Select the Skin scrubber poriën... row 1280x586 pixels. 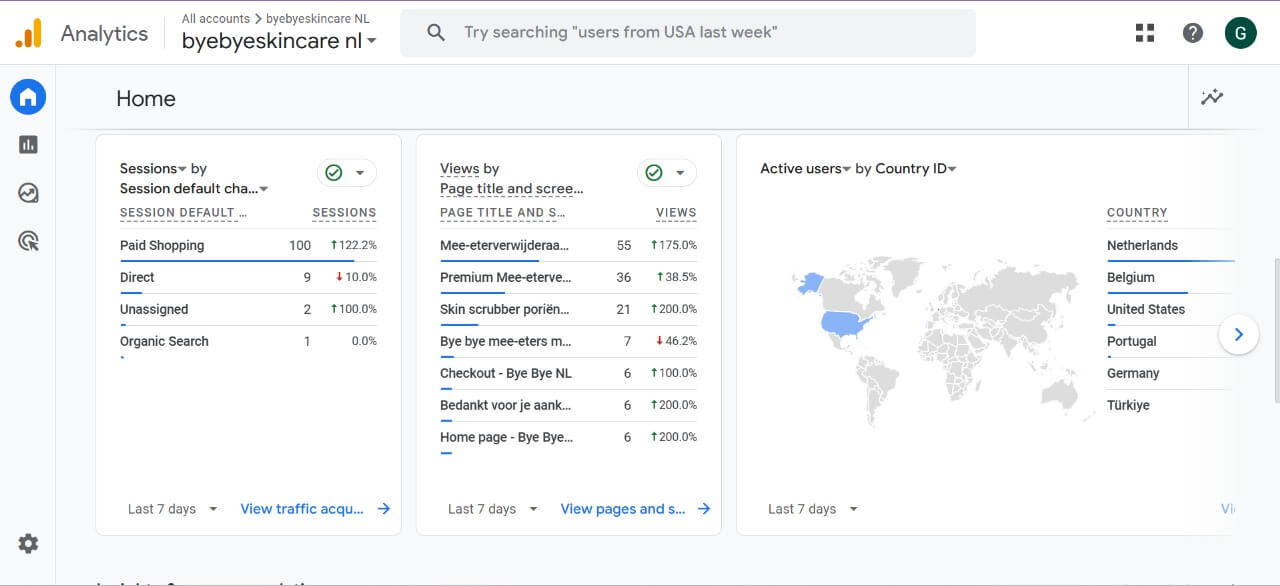tap(568, 309)
